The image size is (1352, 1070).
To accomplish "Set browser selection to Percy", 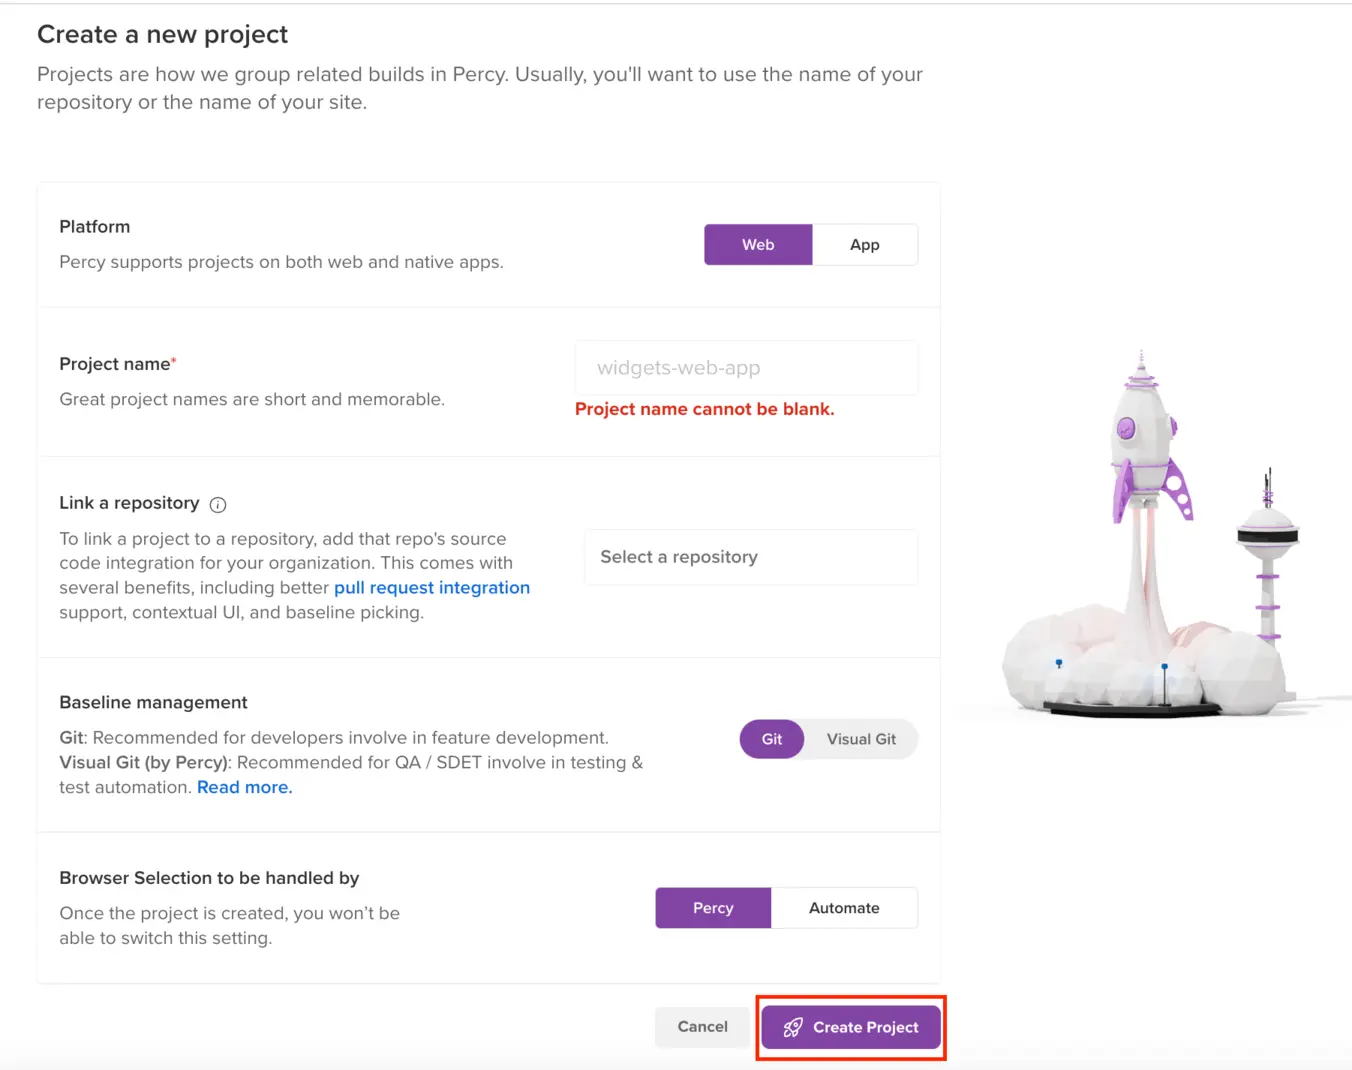I will (713, 908).
